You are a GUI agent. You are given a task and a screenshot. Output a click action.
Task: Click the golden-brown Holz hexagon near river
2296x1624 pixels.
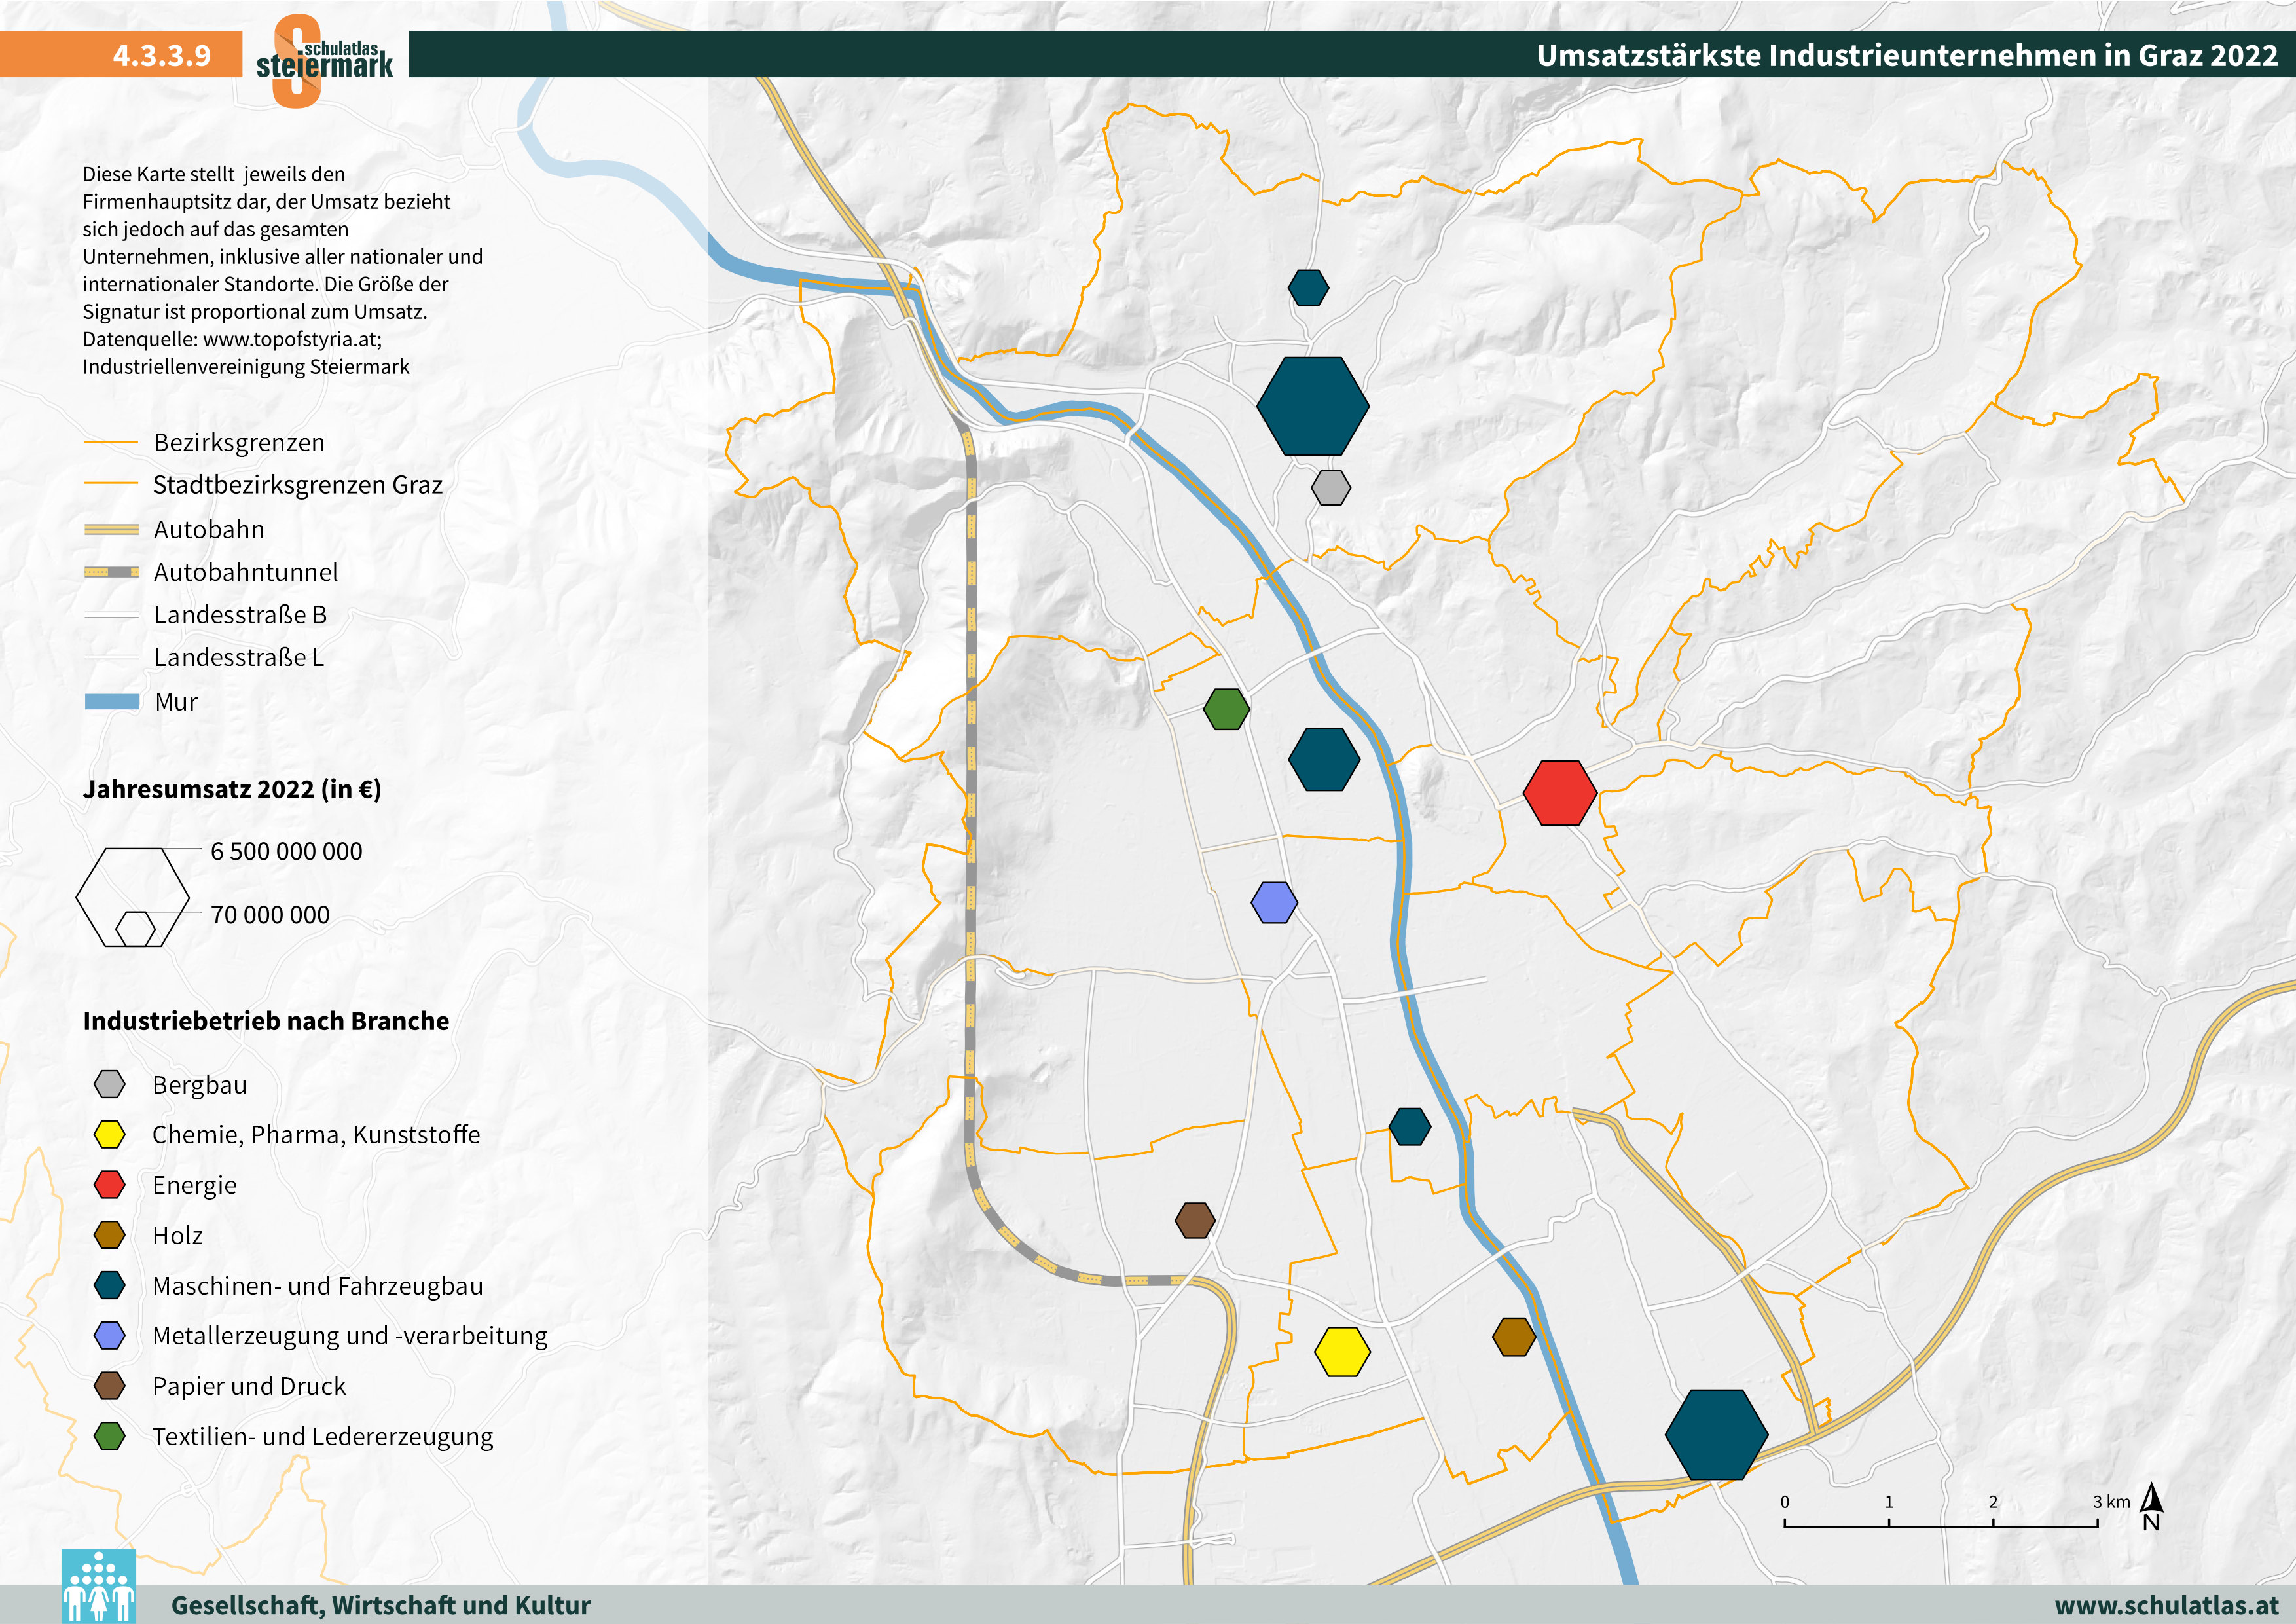pos(1514,1337)
